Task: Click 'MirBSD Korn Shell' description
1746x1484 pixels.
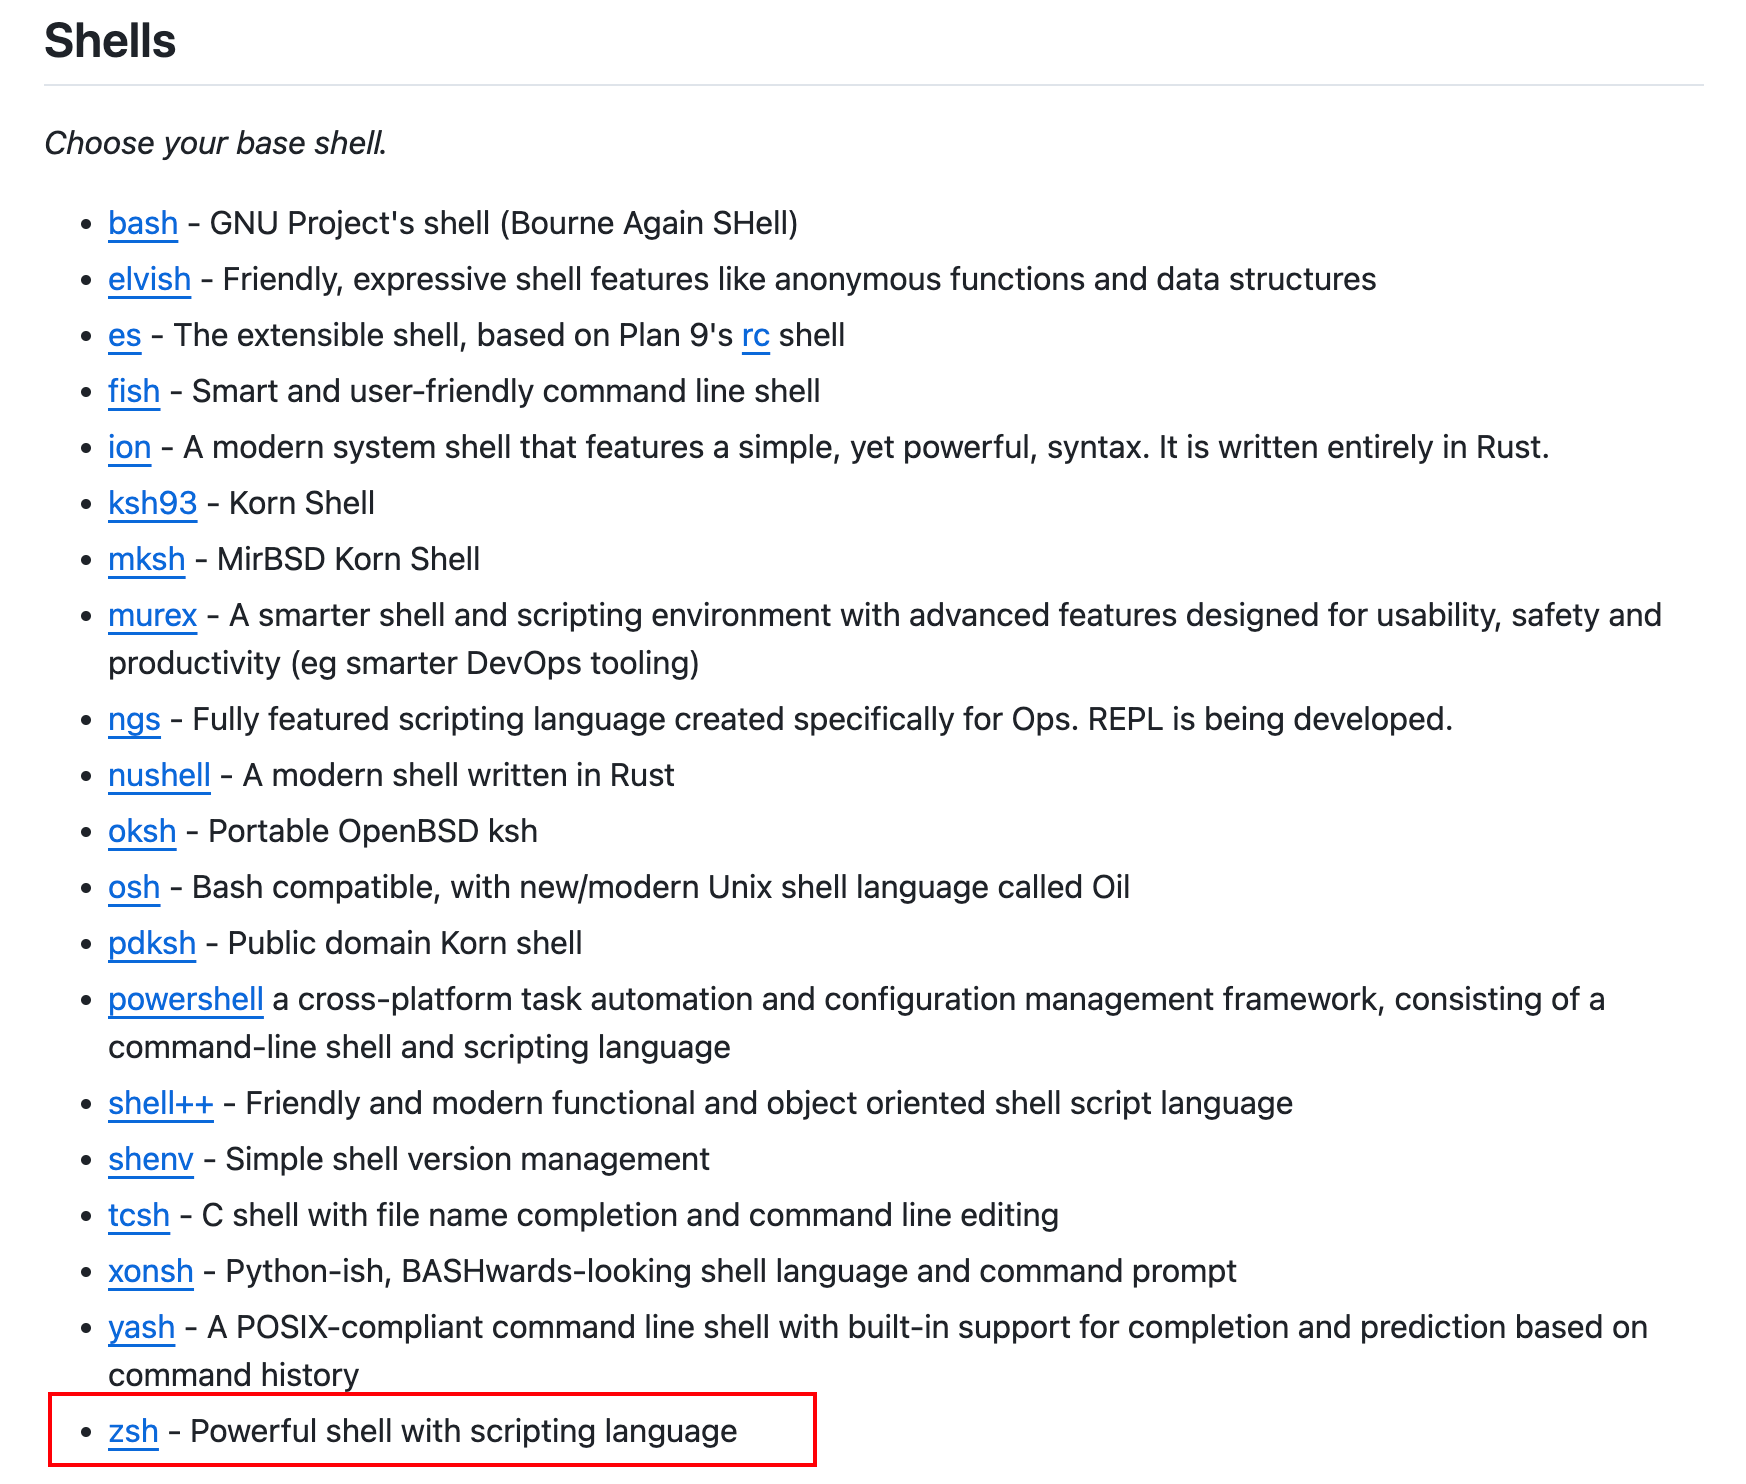Action: (348, 559)
